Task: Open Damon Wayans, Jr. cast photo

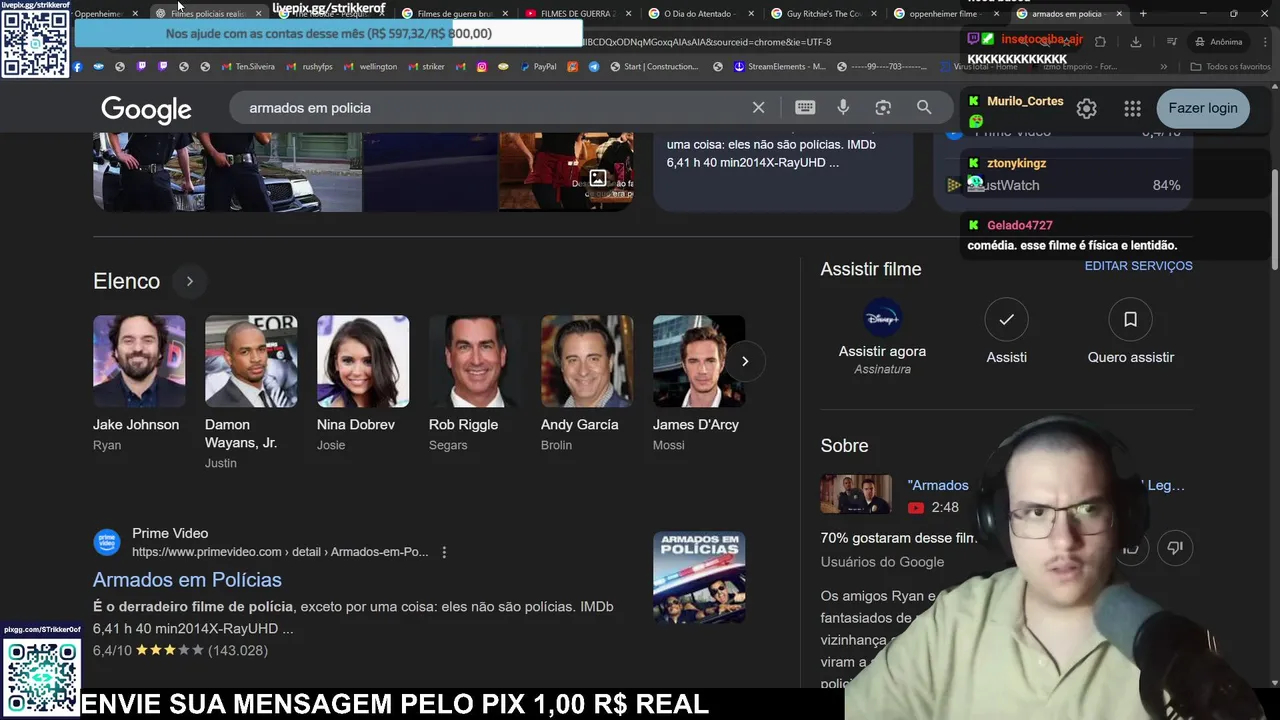Action: point(251,361)
